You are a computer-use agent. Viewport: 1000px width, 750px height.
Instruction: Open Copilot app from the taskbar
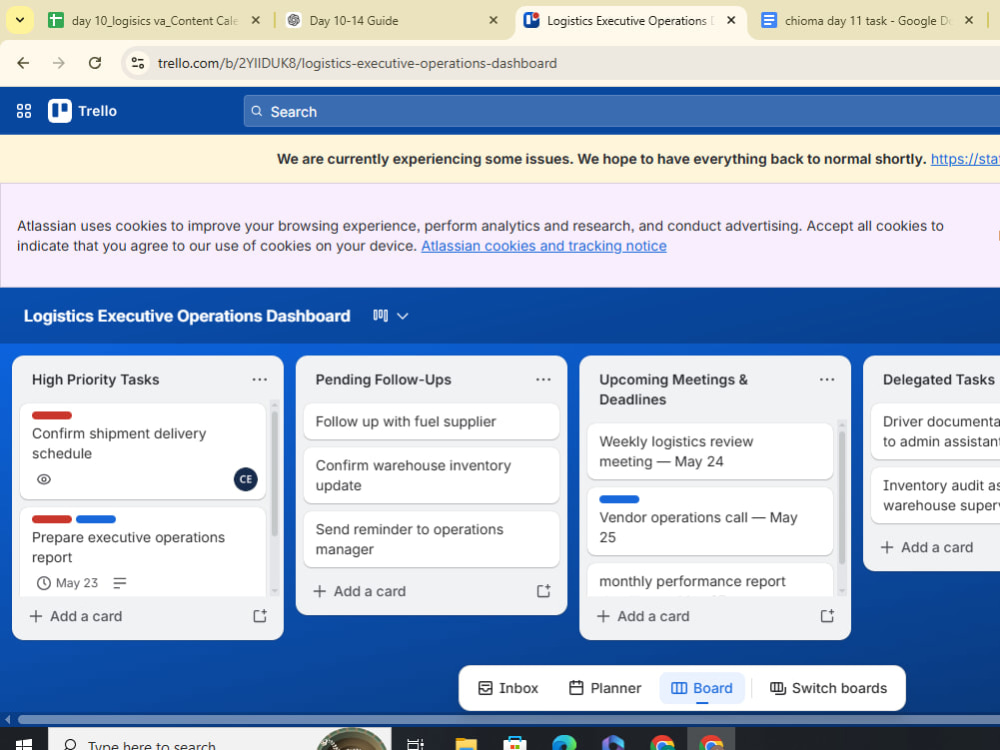pyautogui.click(x=613, y=744)
